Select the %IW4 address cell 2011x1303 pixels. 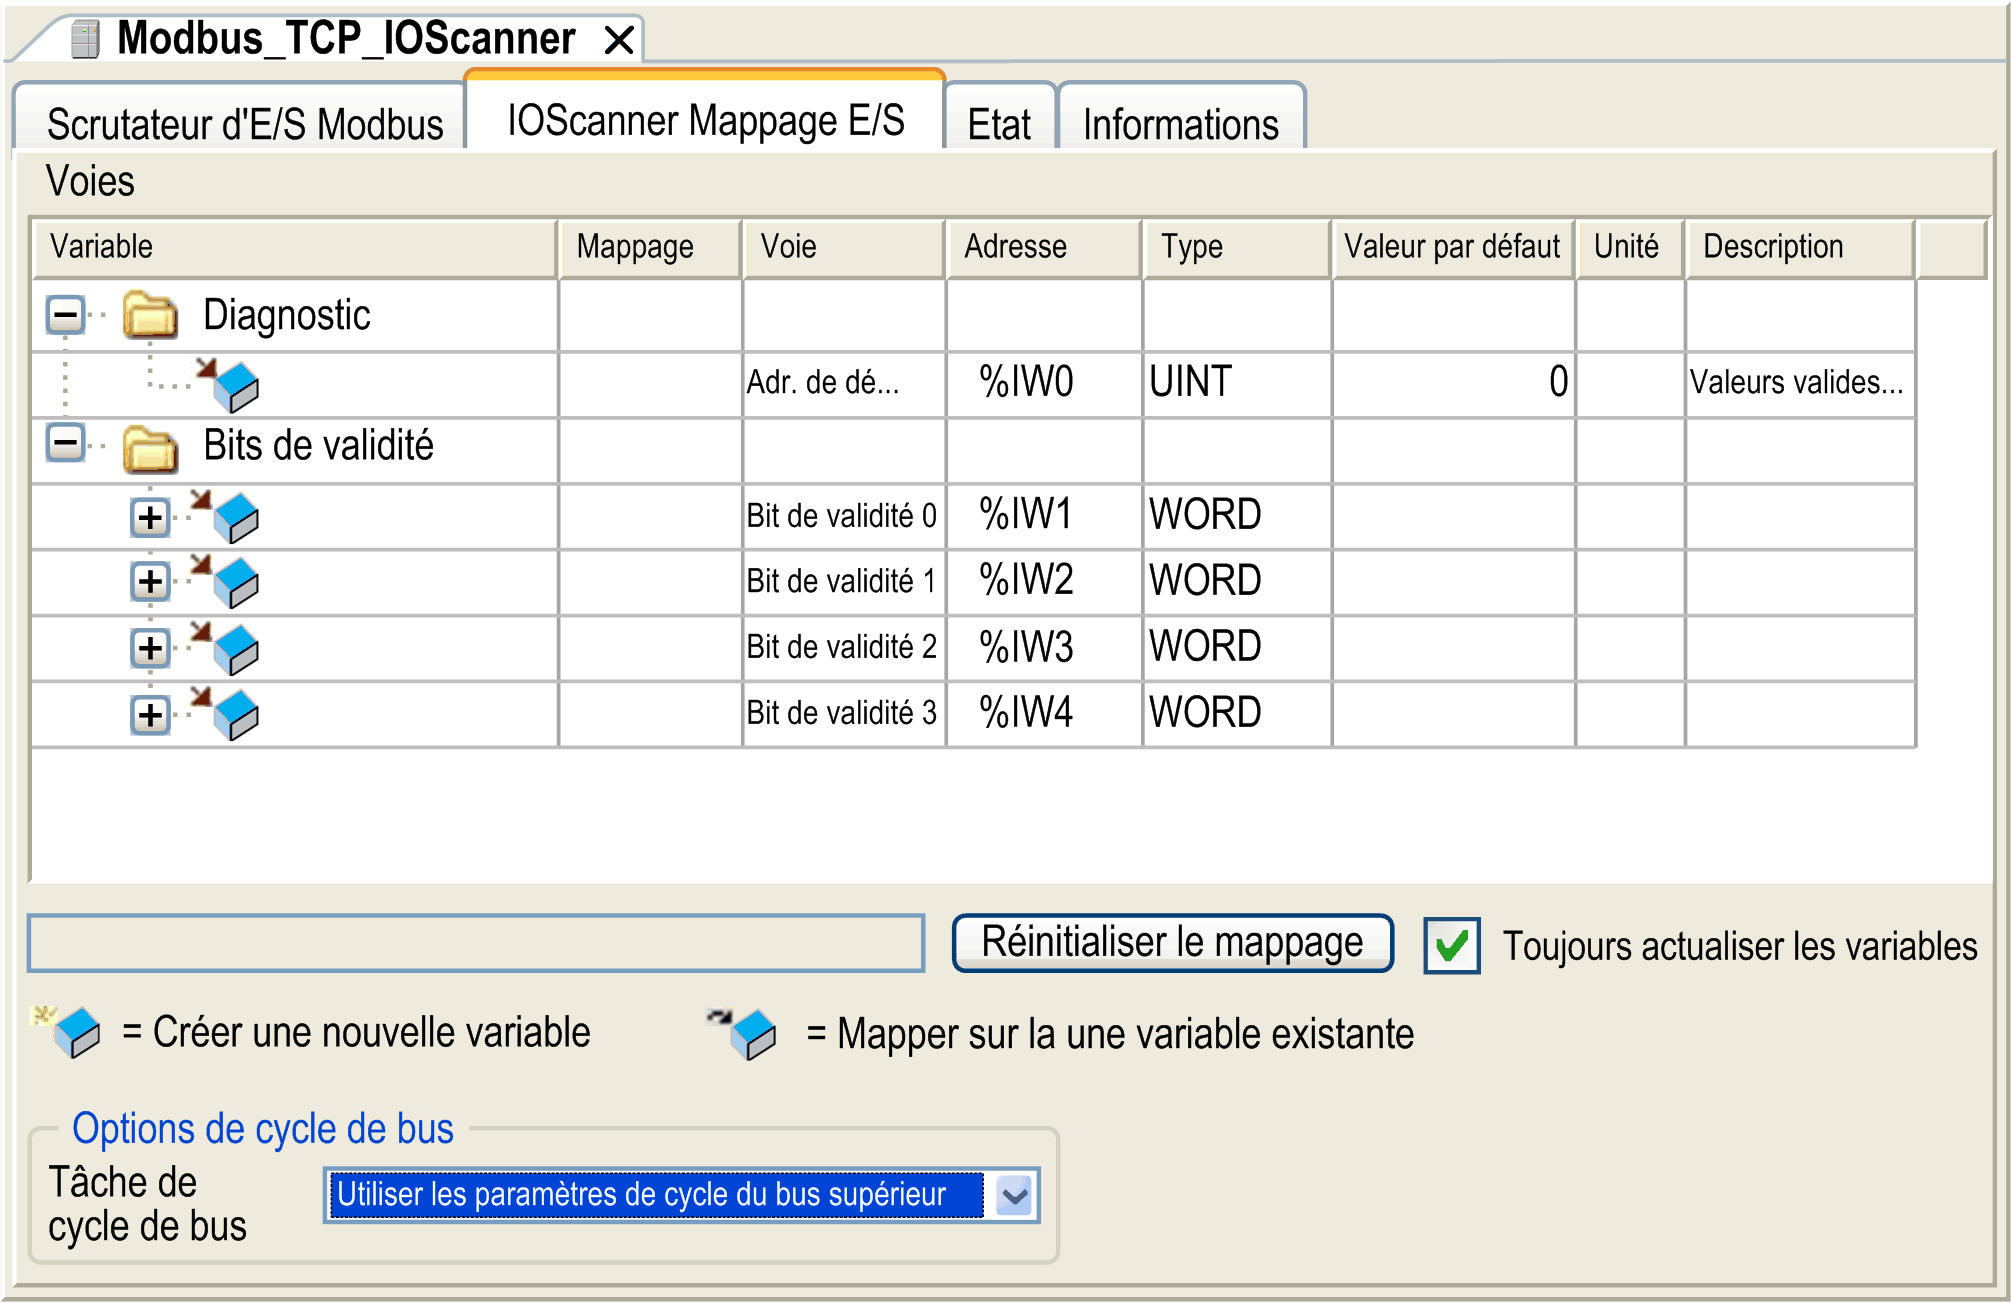[x=1044, y=714]
